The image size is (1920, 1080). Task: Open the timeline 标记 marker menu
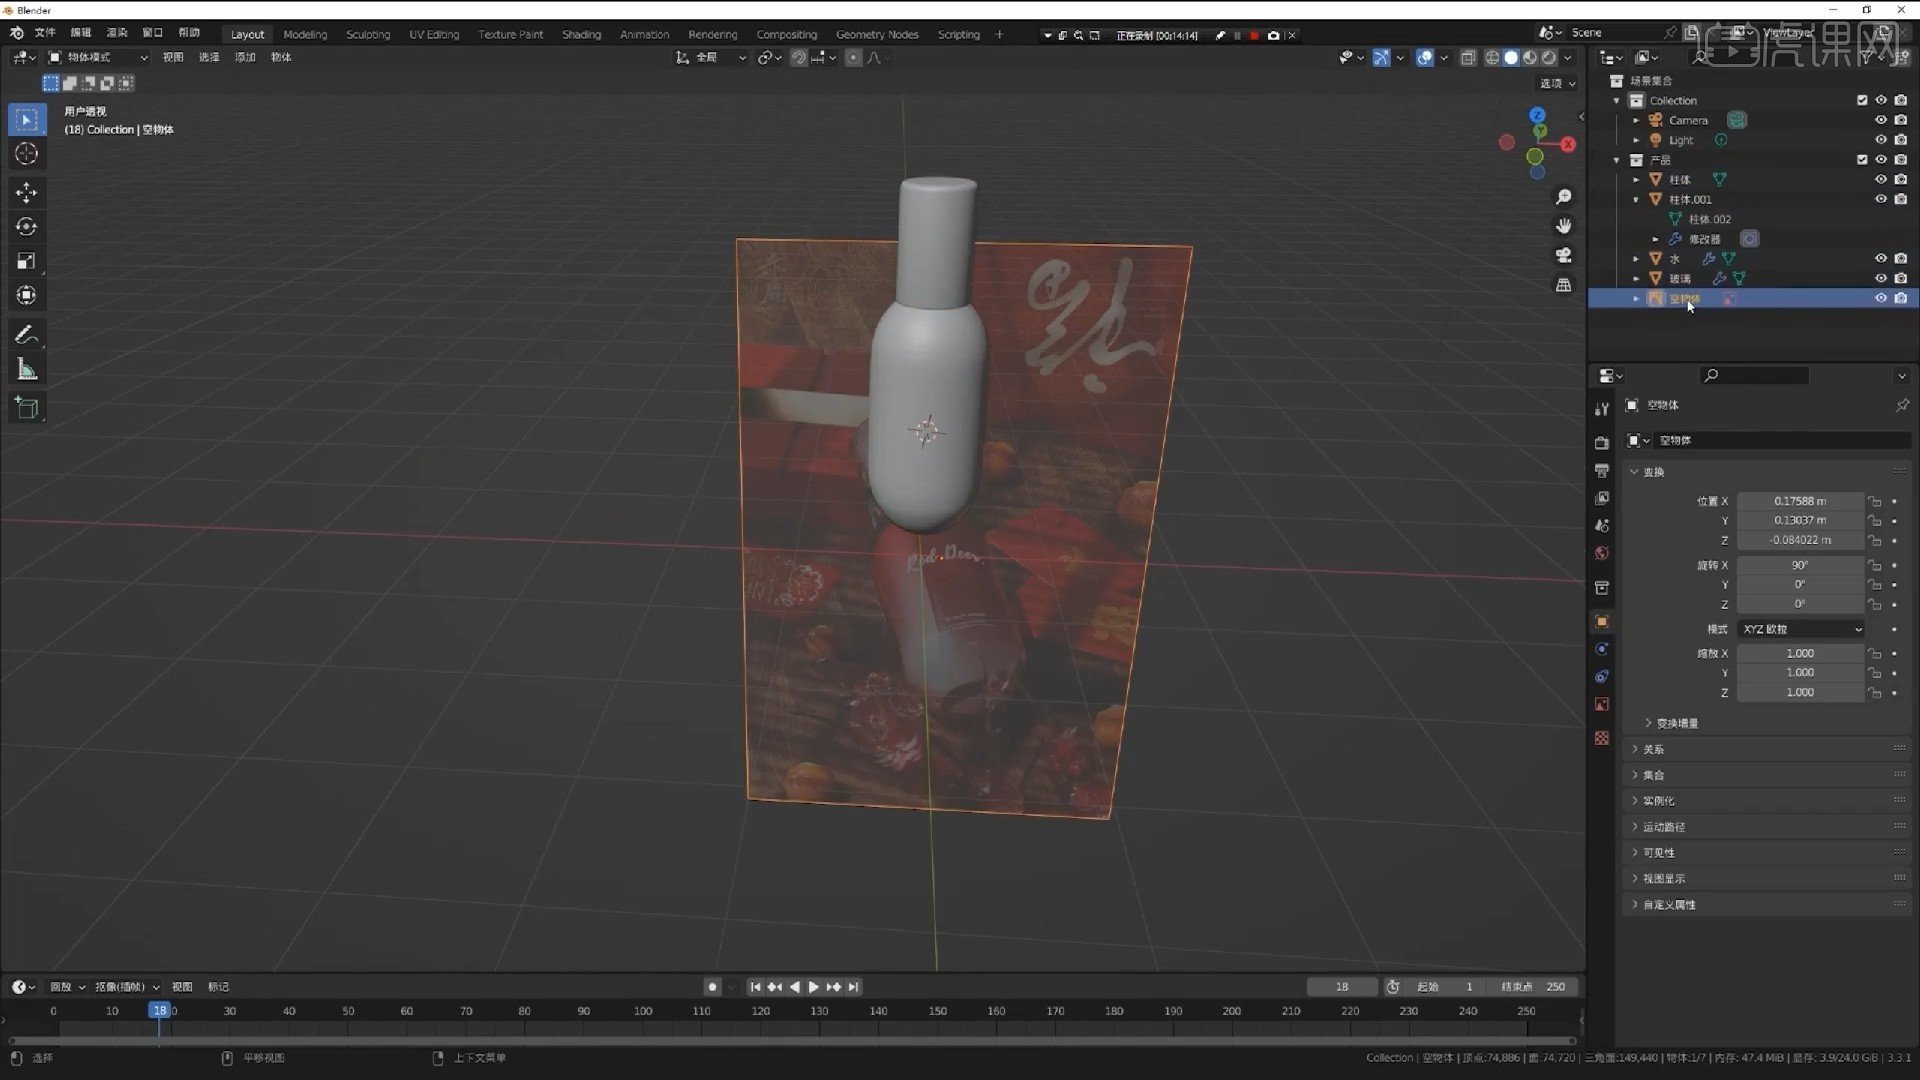pos(218,987)
